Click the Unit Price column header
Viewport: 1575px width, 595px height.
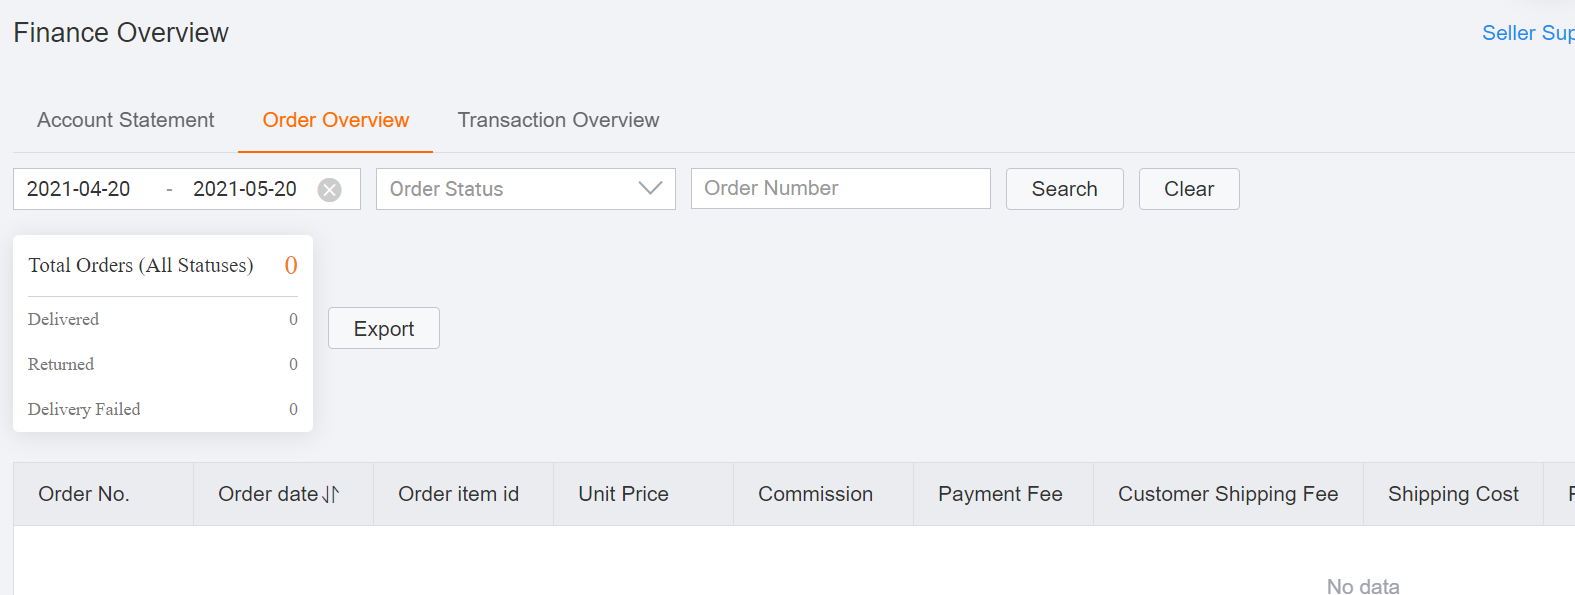623,493
